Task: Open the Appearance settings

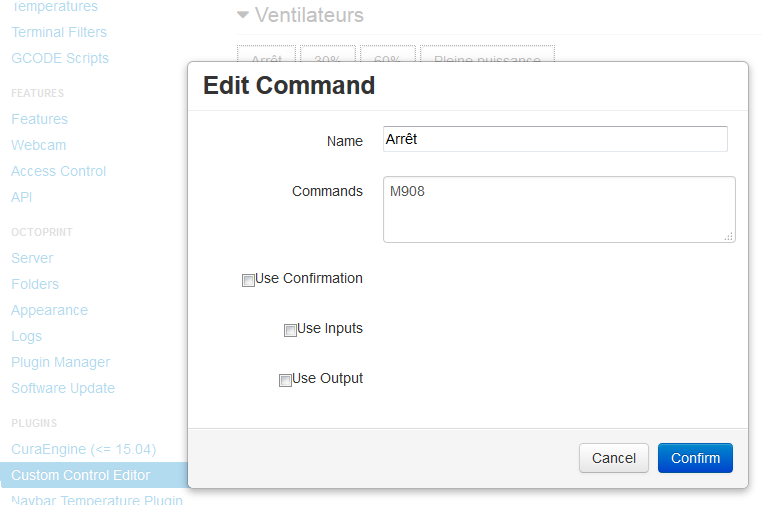Action: (x=49, y=310)
